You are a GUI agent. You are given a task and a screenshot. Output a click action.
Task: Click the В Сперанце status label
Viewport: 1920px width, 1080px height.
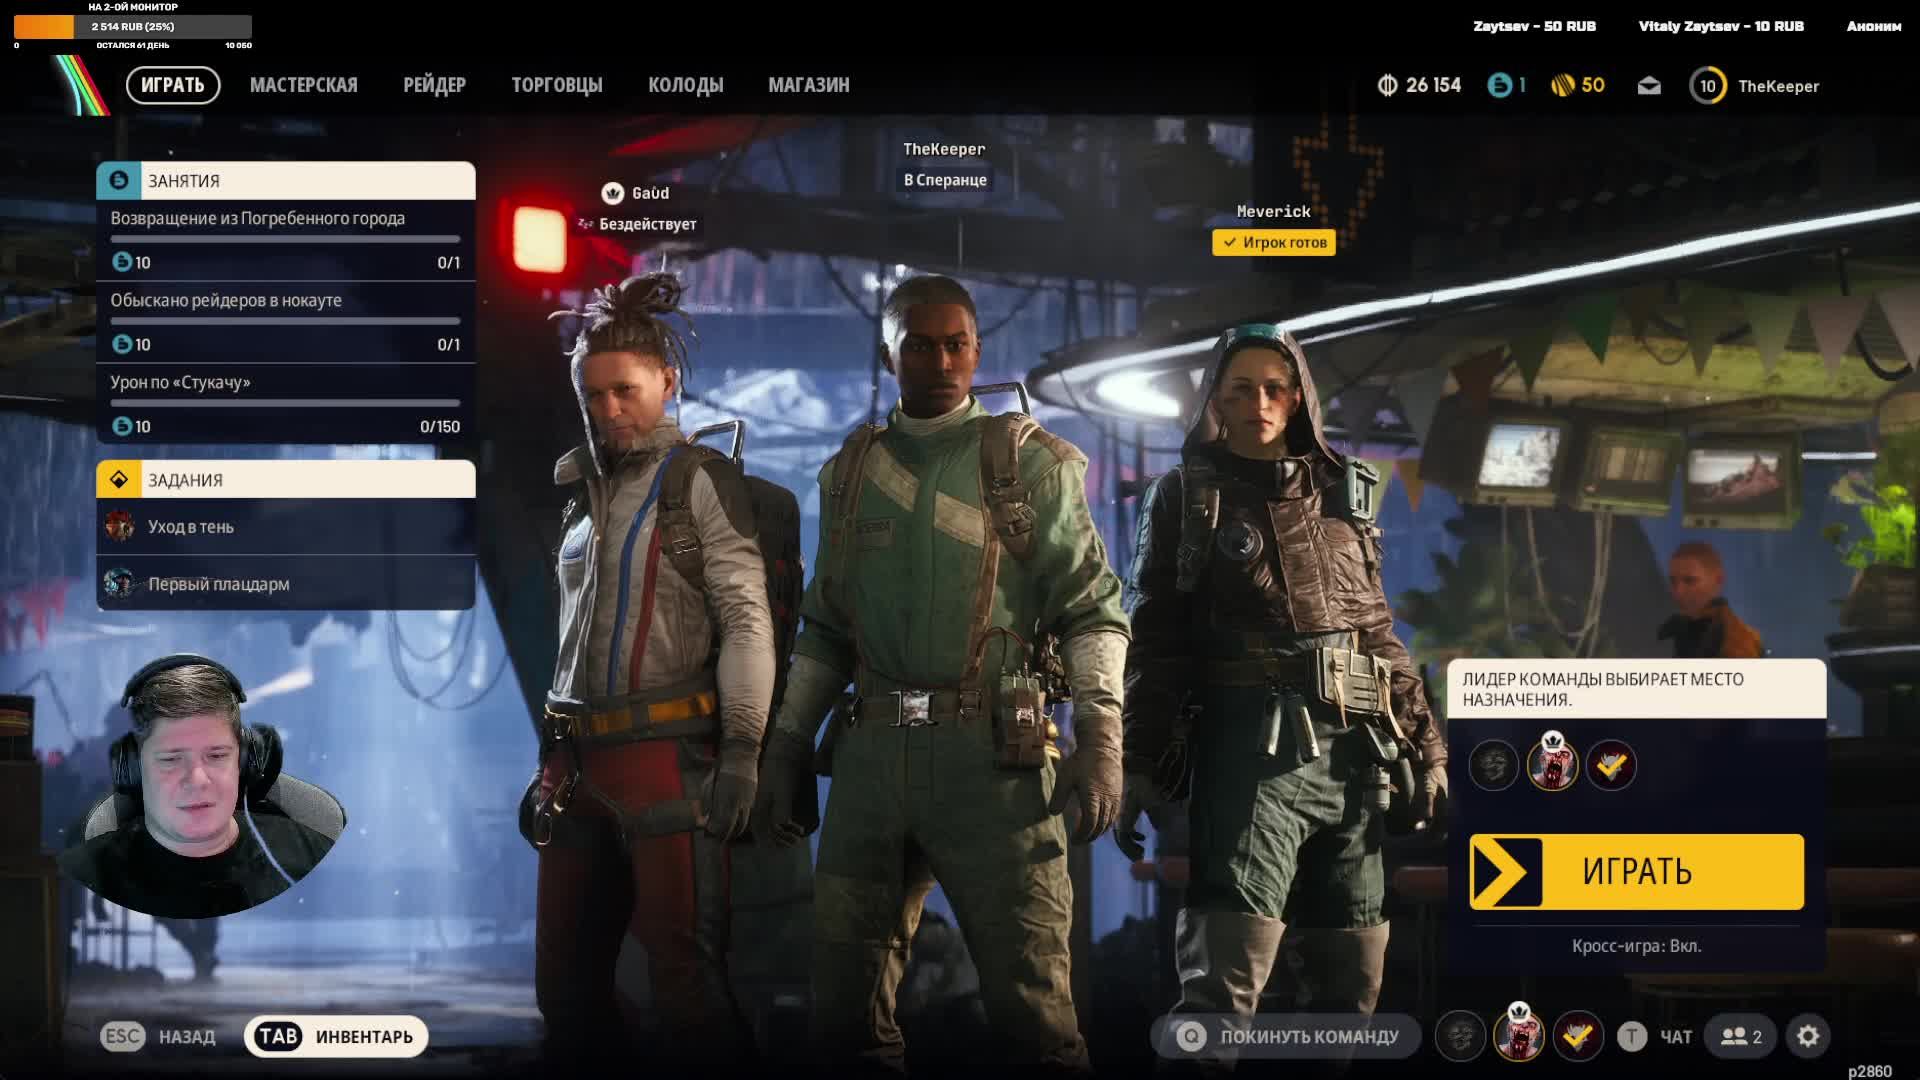tap(945, 180)
